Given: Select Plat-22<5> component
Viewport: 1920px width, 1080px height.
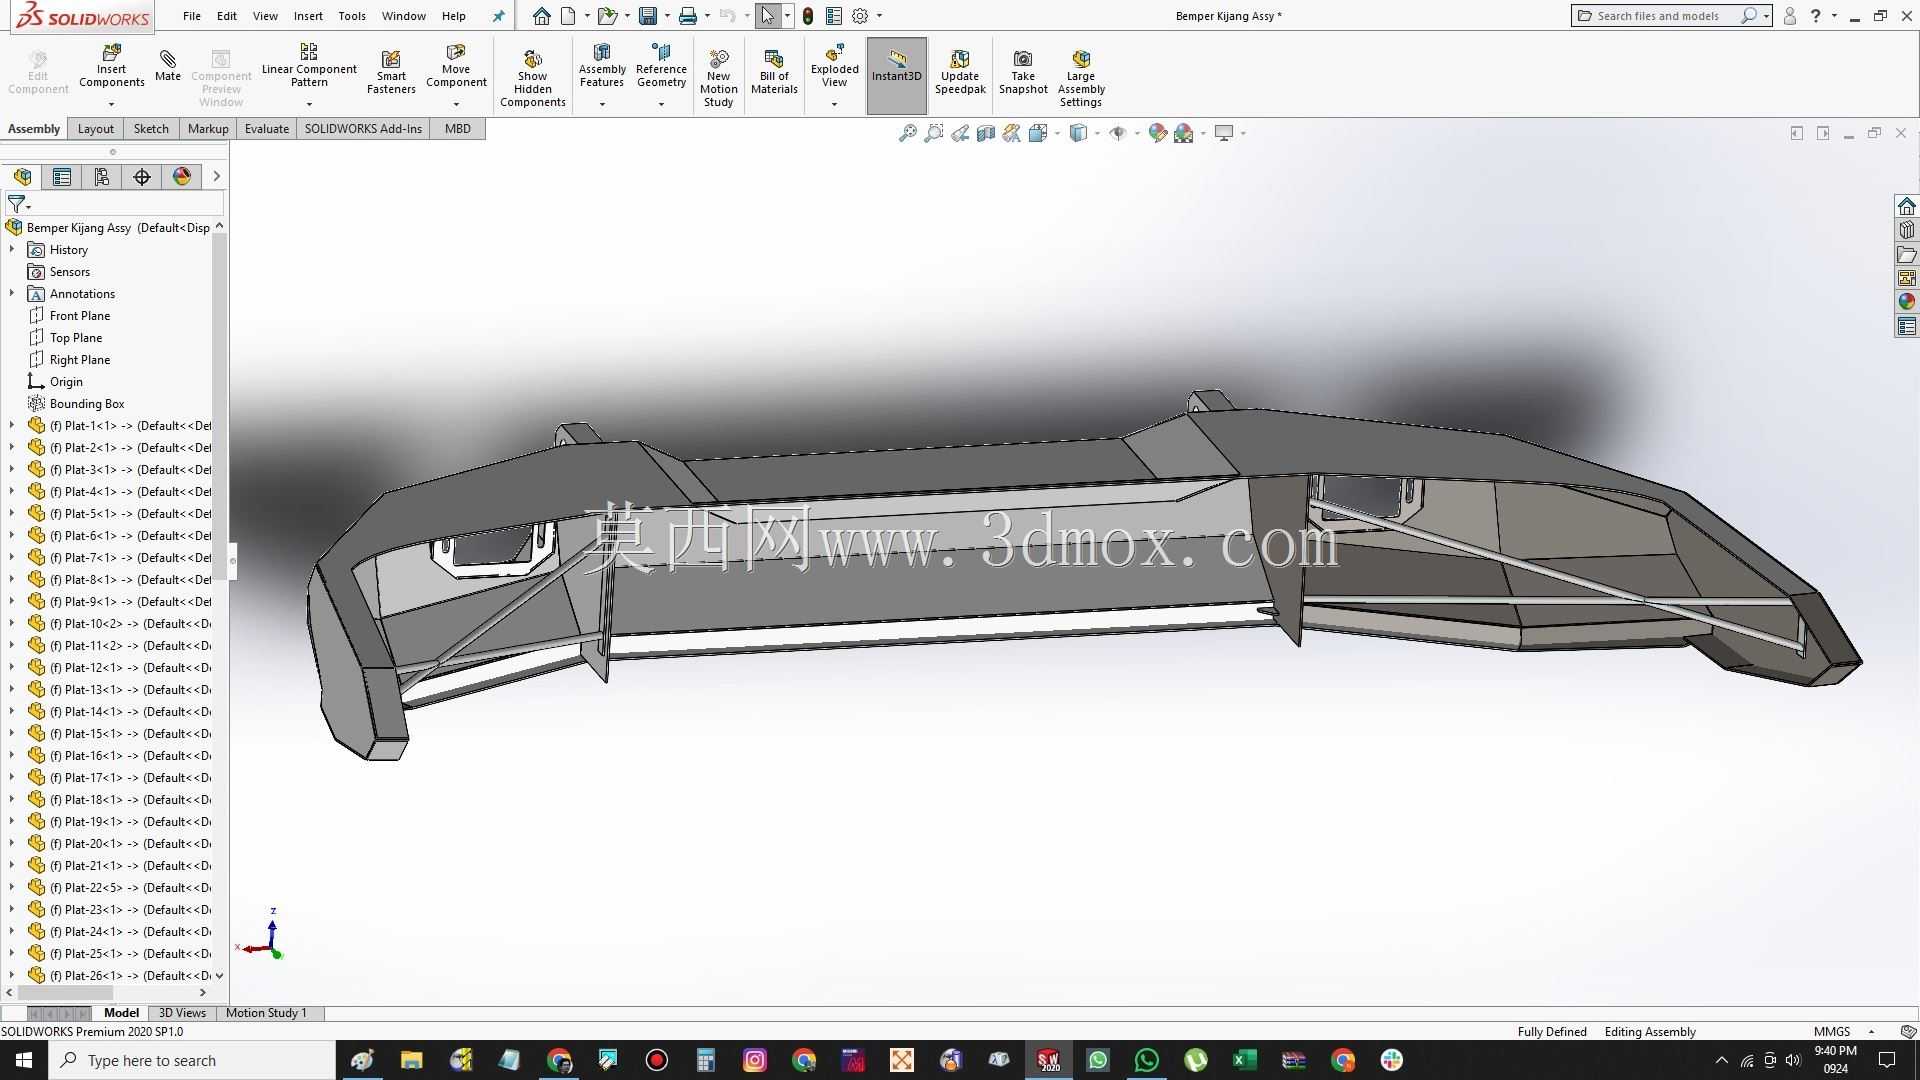Looking at the screenshot, I should [x=119, y=887].
